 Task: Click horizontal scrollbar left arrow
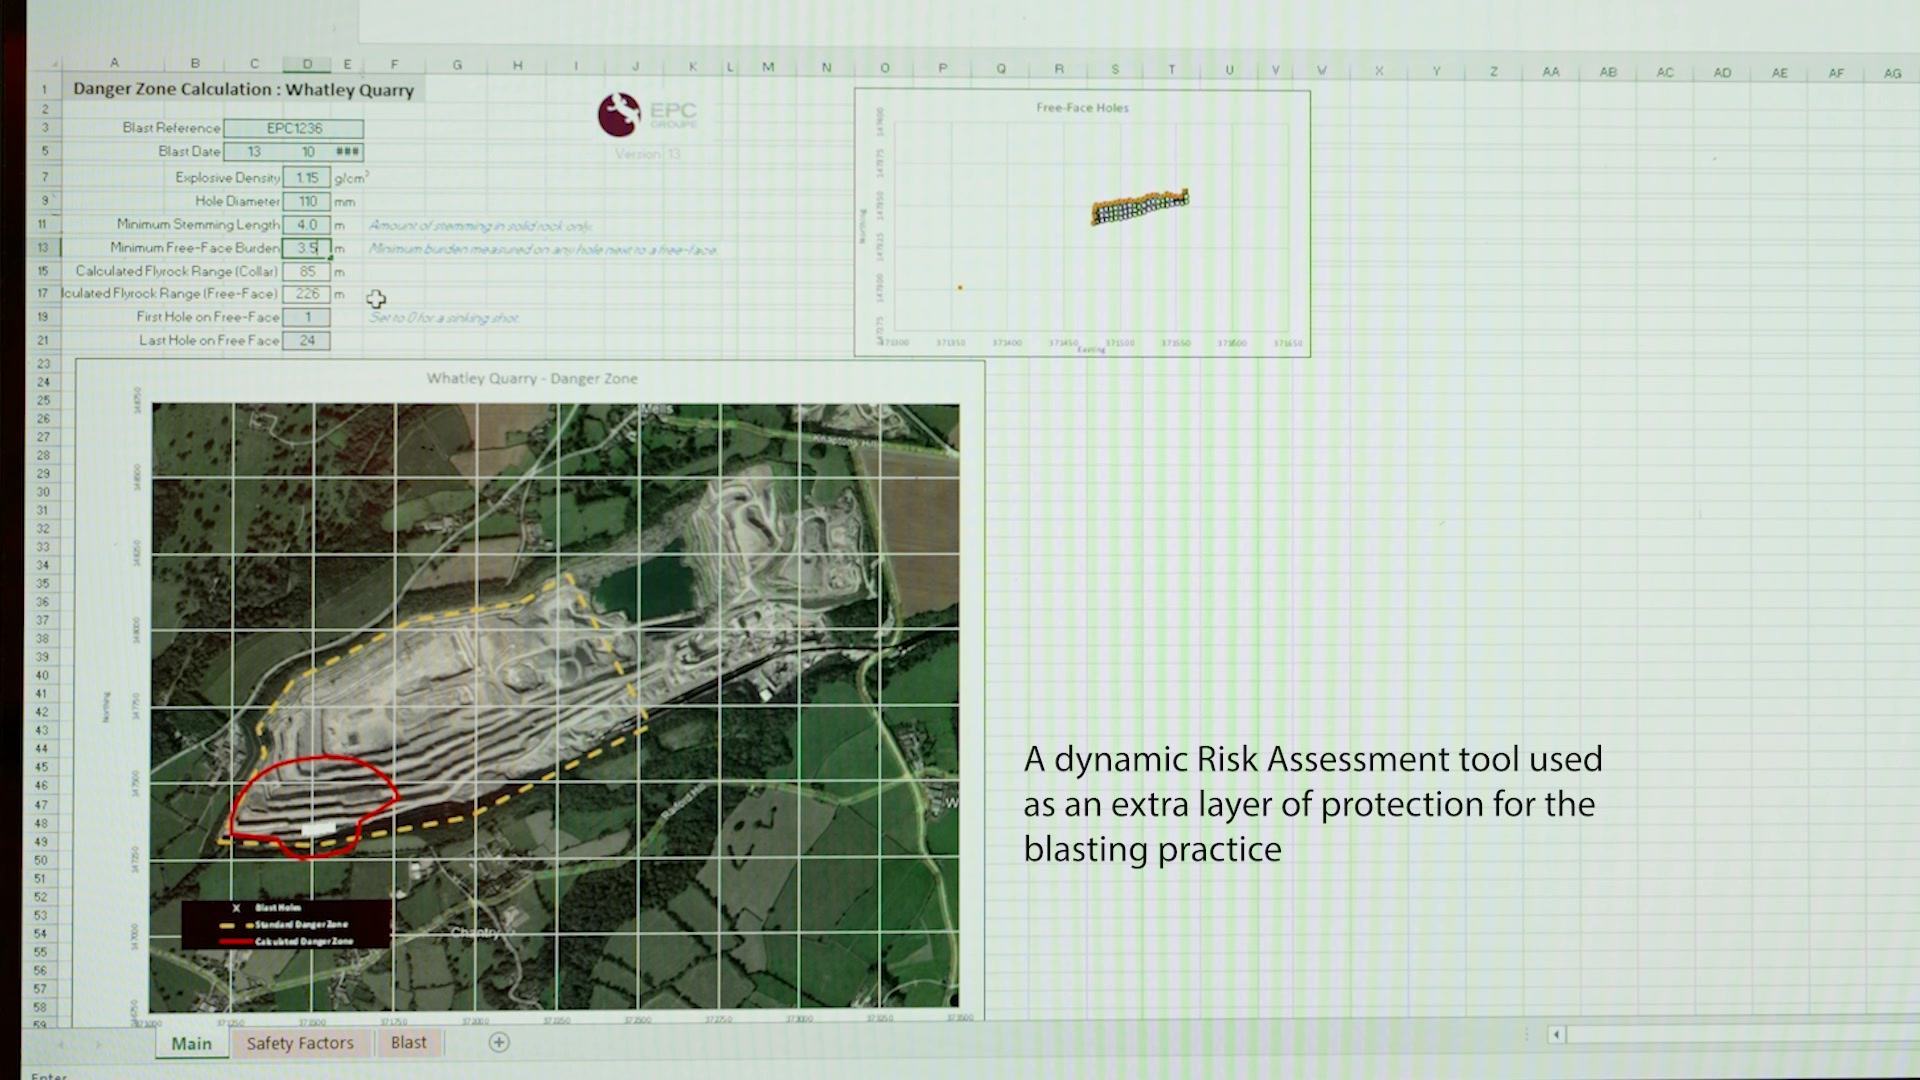1556,1034
